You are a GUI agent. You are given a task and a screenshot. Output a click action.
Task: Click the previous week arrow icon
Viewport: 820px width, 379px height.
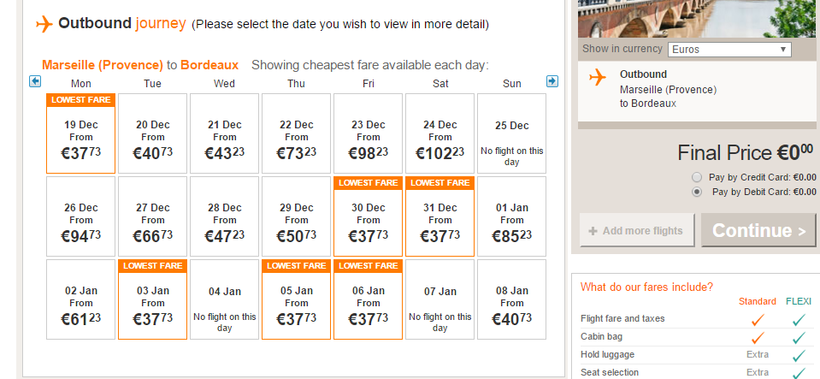pyautogui.click(x=35, y=81)
